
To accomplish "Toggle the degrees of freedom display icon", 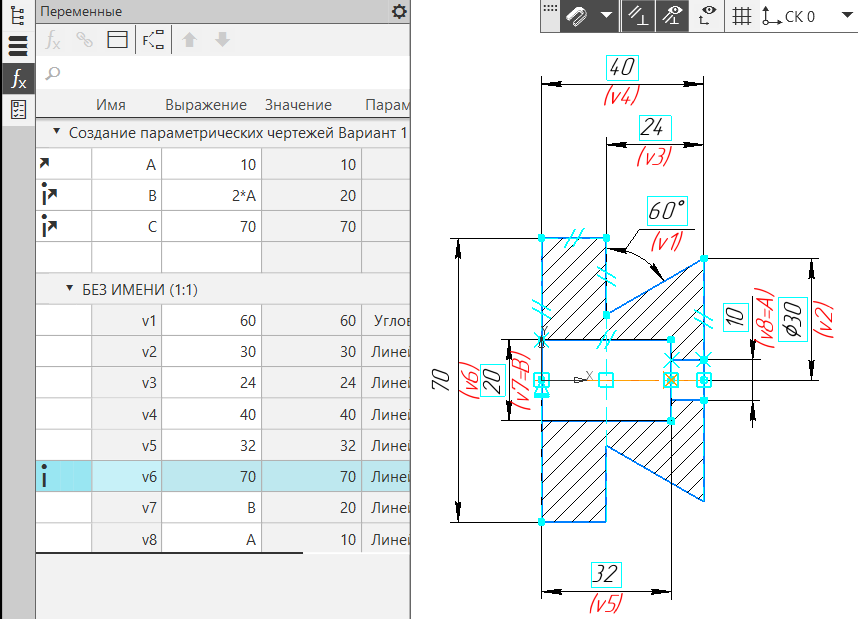I will [707, 16].
